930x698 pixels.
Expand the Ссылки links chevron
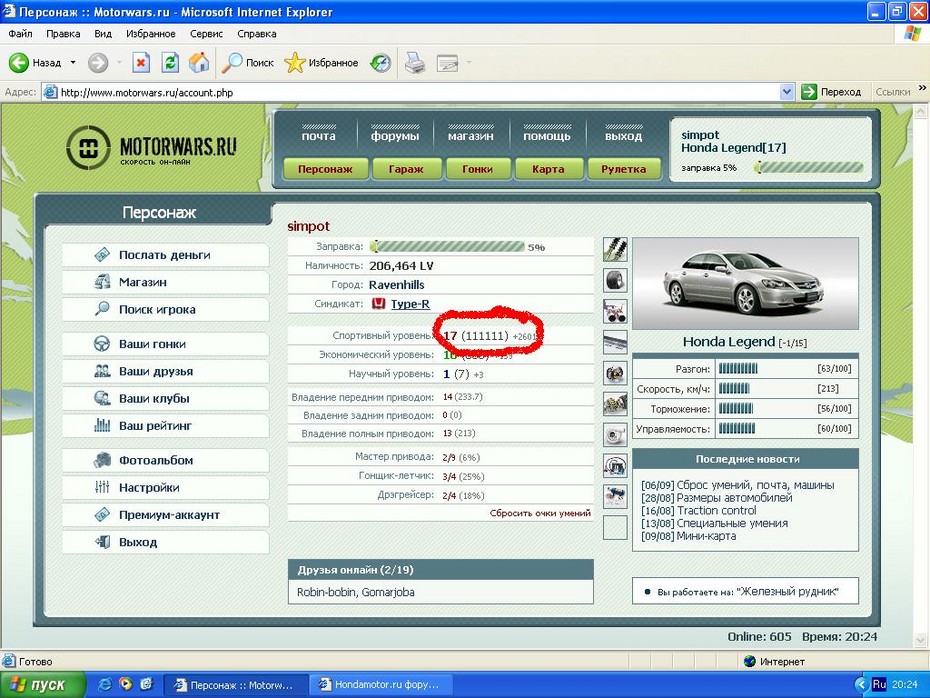point(922,88)
